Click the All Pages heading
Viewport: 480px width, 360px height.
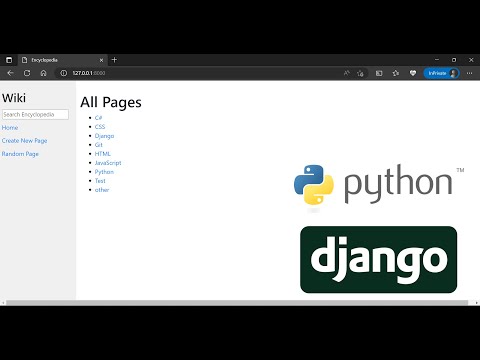pyautogui.click(x=111, y=102)
